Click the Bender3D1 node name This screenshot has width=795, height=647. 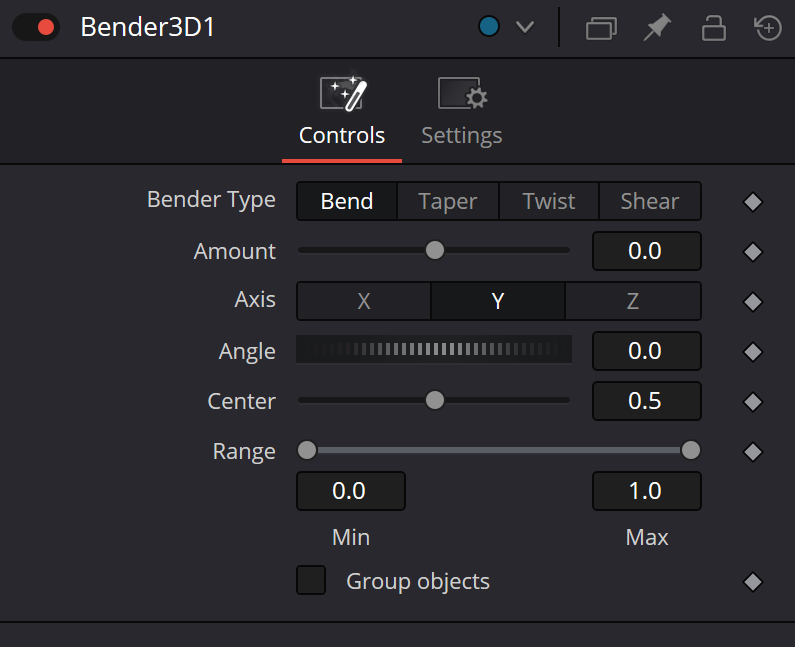tap(148, 27)
